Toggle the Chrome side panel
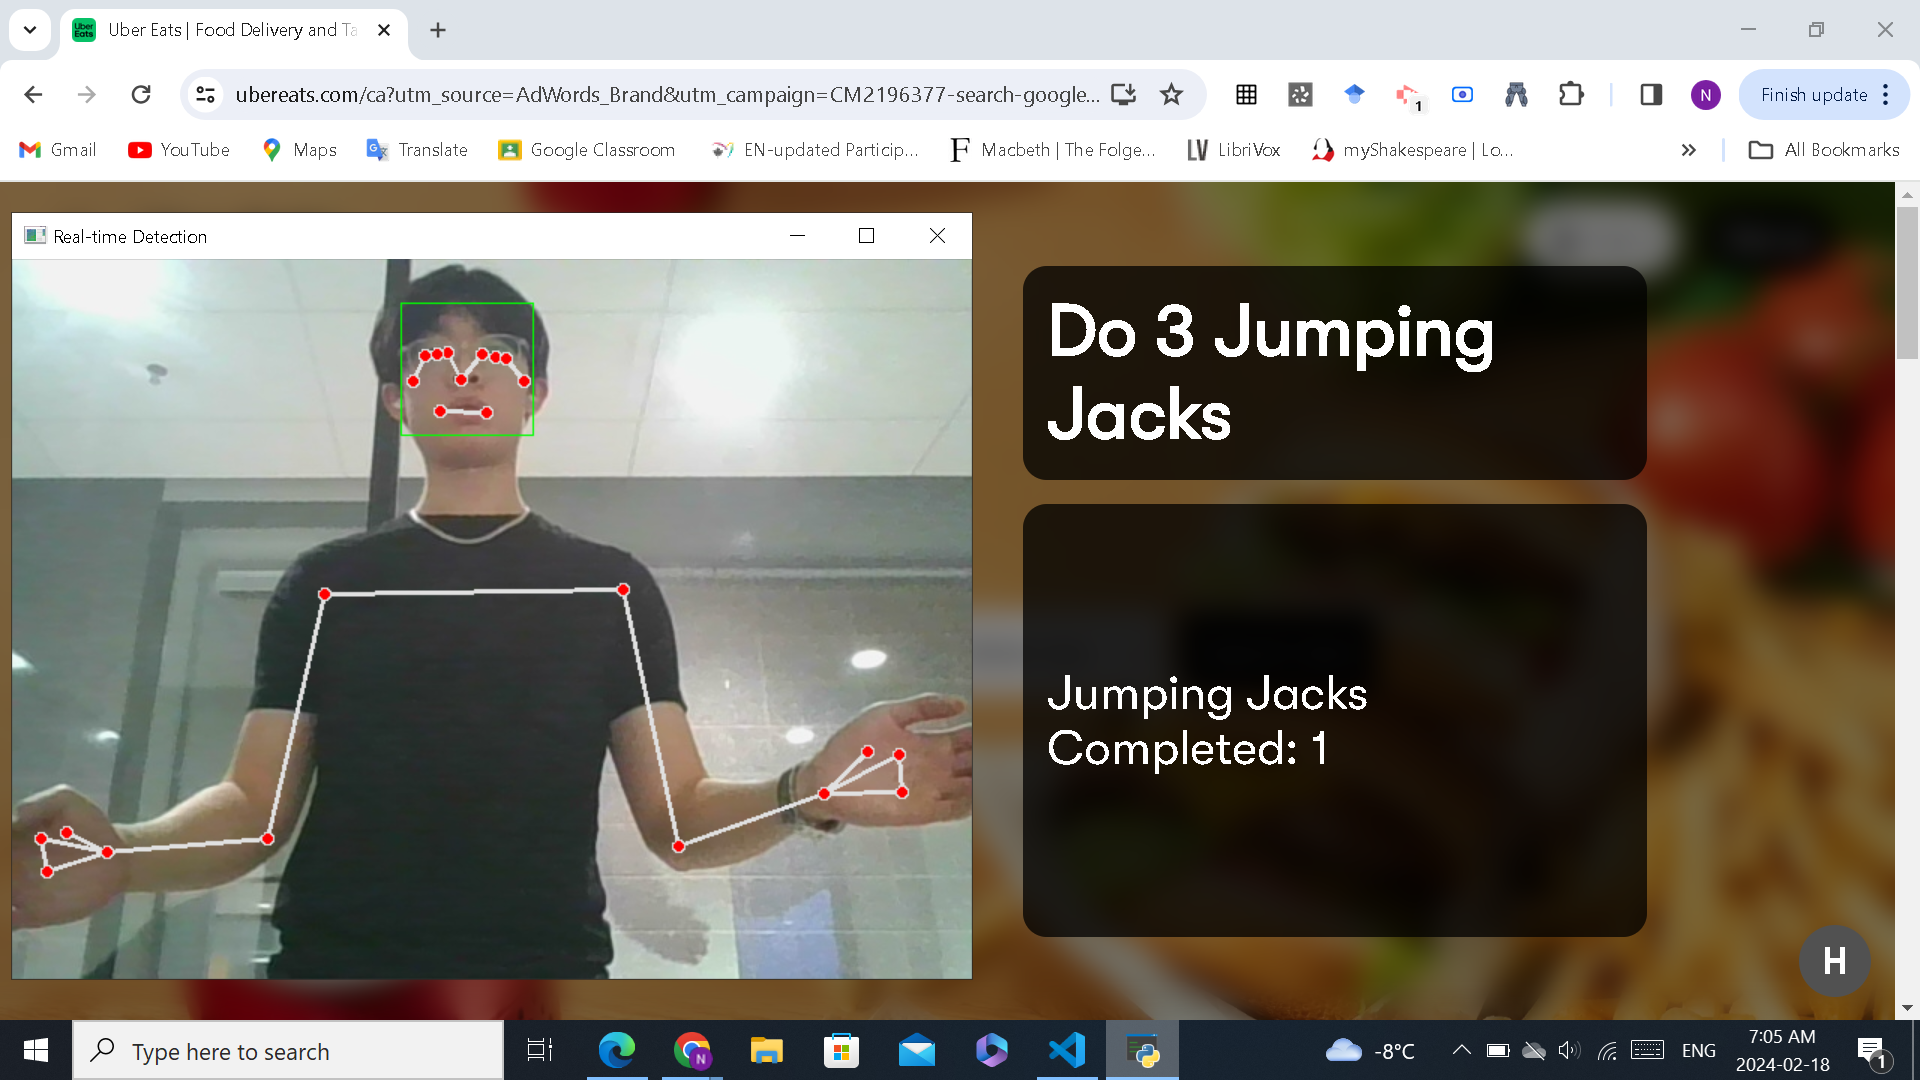1920x1080 pixels. (1651, 94)
